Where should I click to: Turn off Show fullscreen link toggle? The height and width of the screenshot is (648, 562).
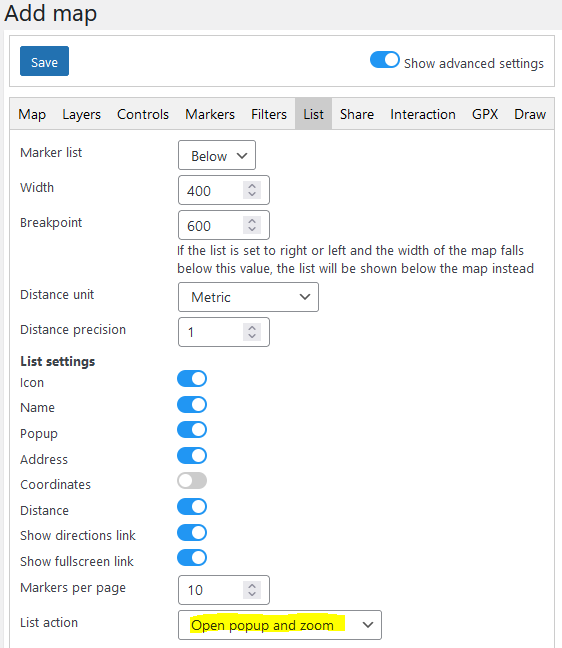[192, 558]
